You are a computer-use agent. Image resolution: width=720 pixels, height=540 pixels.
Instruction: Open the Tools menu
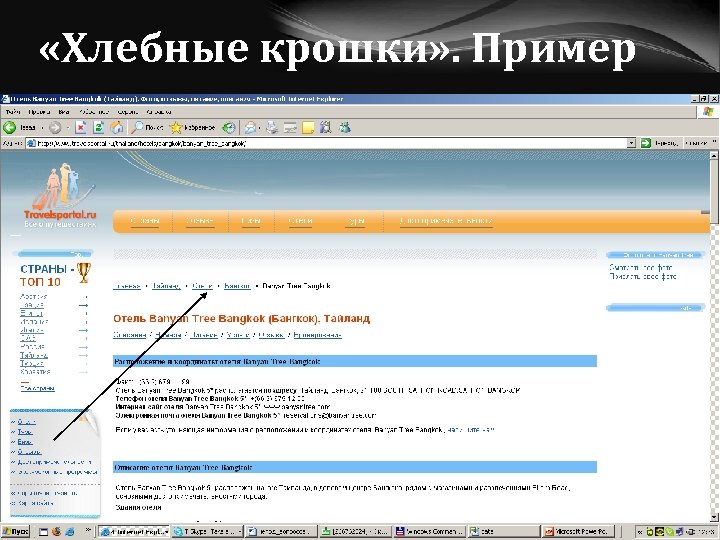pyautogui.click(x=127, y=112)
